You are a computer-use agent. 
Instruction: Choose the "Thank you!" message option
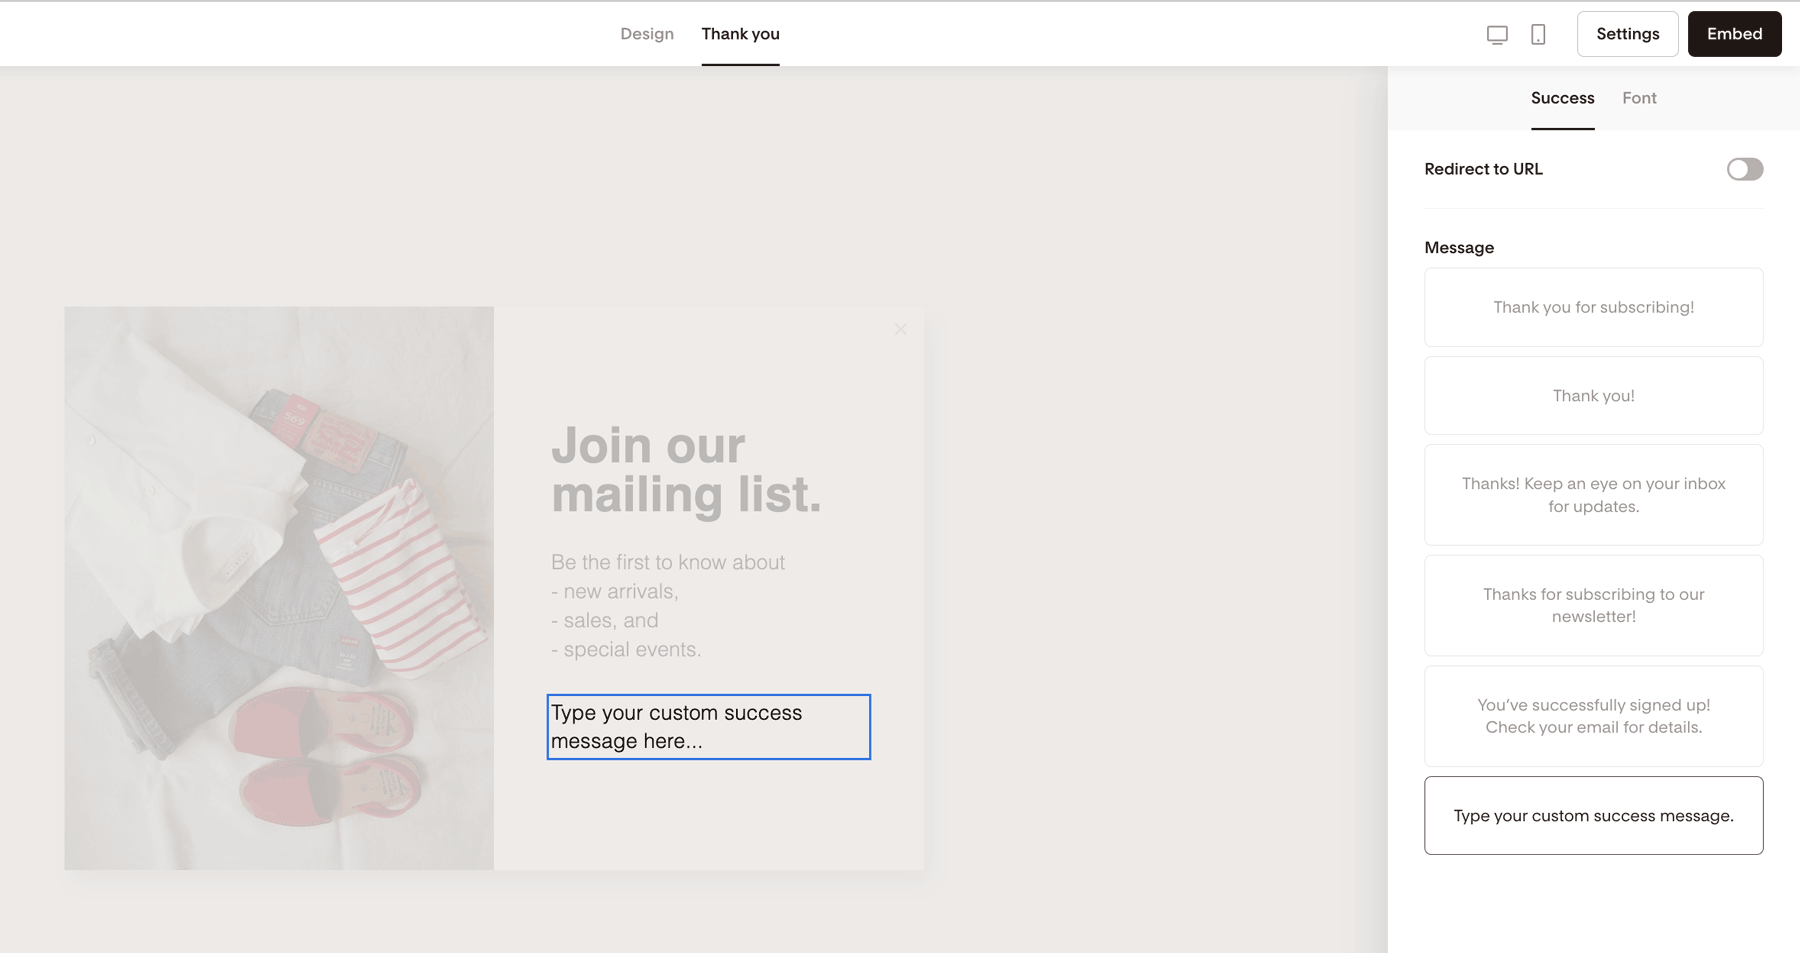pyautogui.click(x=1594, y=396)
